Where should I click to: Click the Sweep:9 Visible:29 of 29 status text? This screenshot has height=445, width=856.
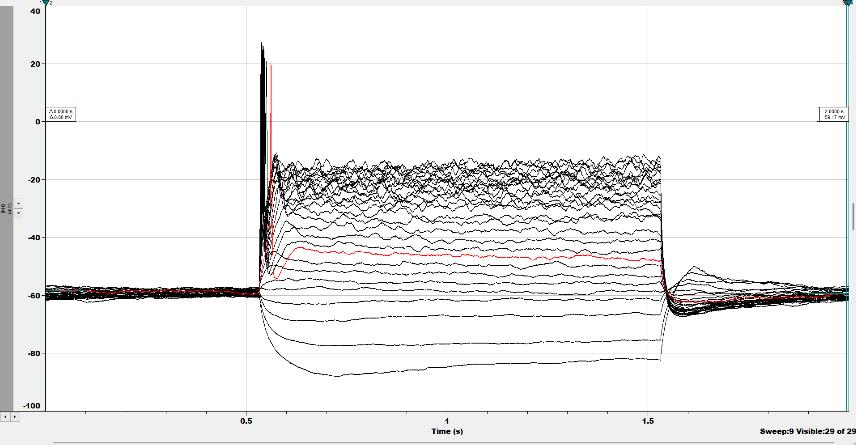pyautogui.click(x=807, y=431)
